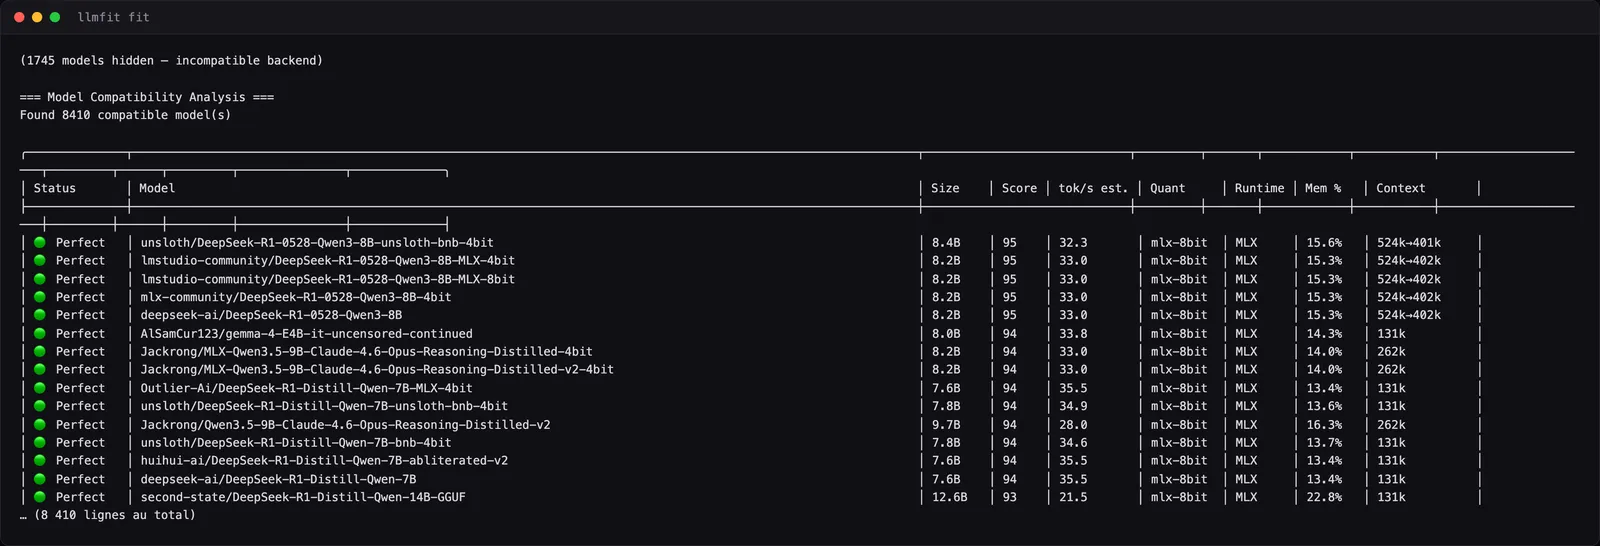Screen dimensions: 1600x546
Task: Click the 12.6B size value
Action: click(x=949, y=497)
